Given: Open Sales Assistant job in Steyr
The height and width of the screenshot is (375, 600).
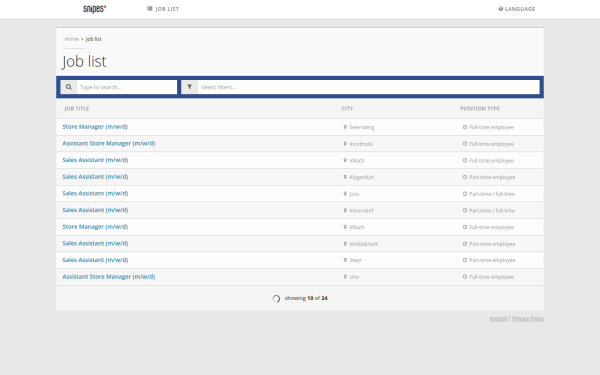Looking at the screenshot, I should (95, 260).
